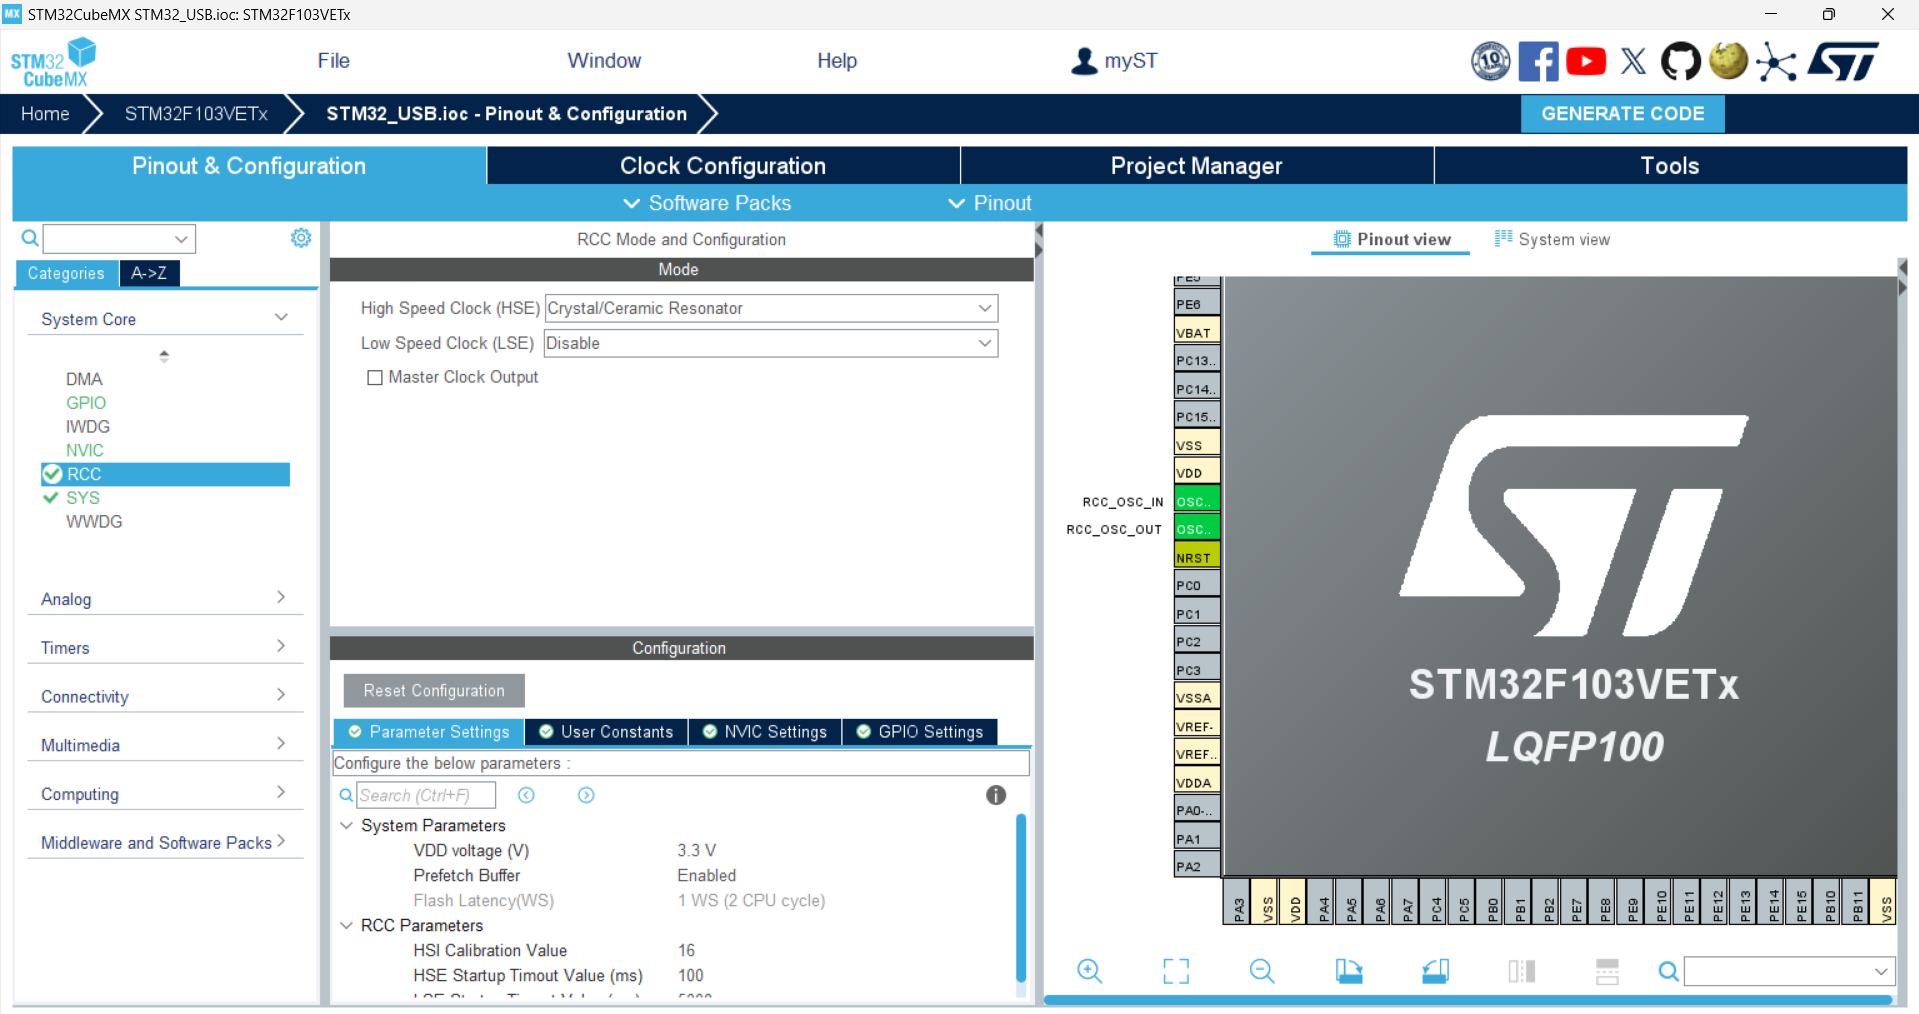The image size is (1919, 1014).
Task: Click the myST user icon
Action: [1084, 61]
